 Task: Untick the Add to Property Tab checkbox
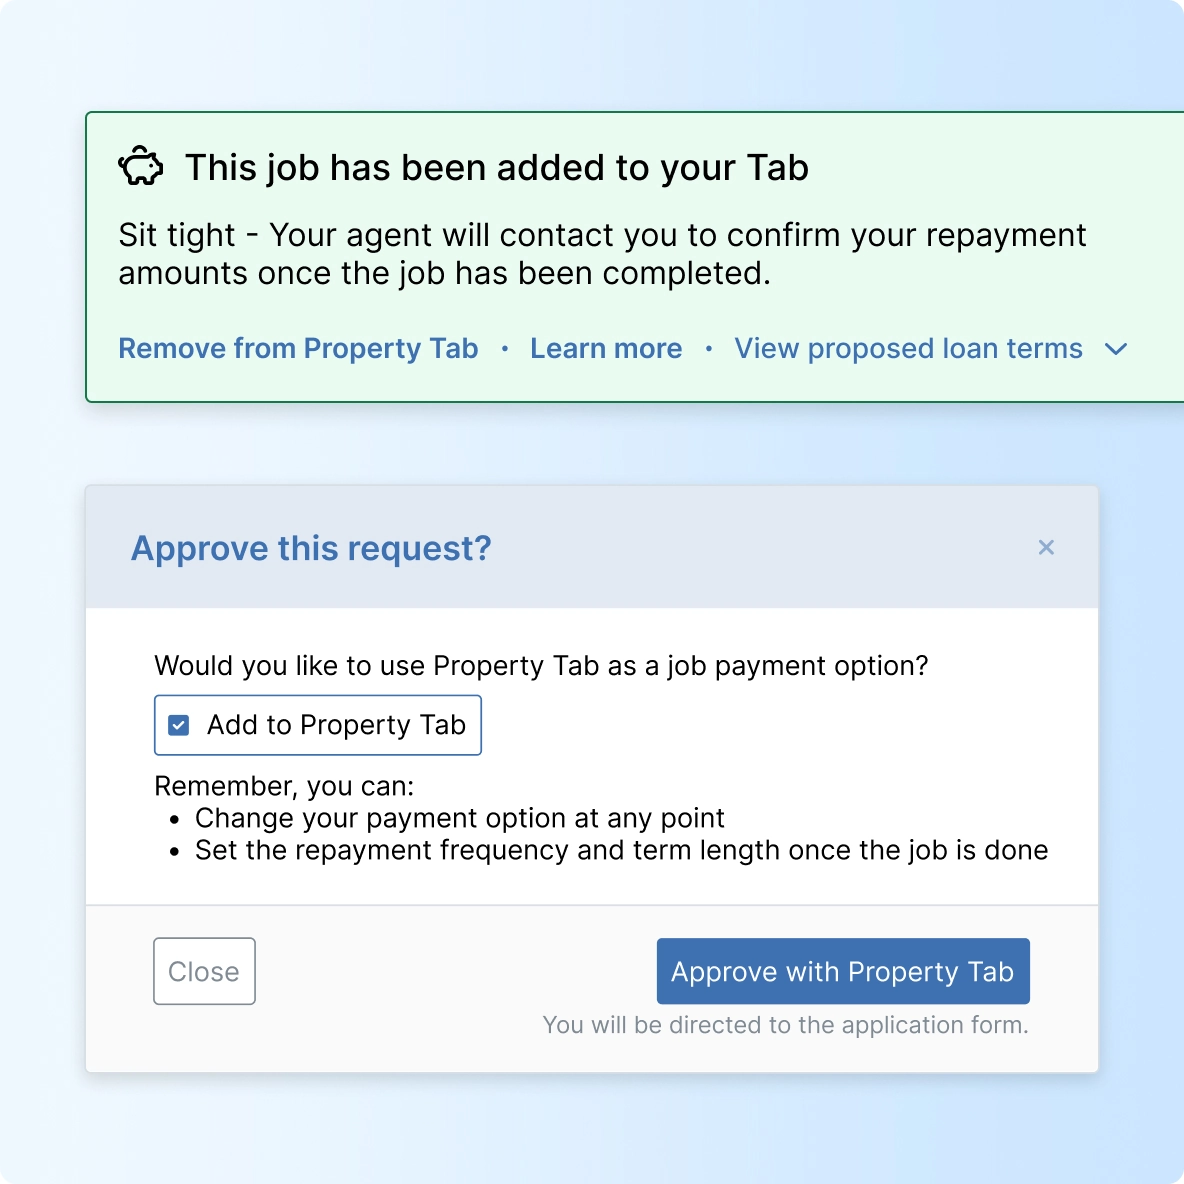179,725
